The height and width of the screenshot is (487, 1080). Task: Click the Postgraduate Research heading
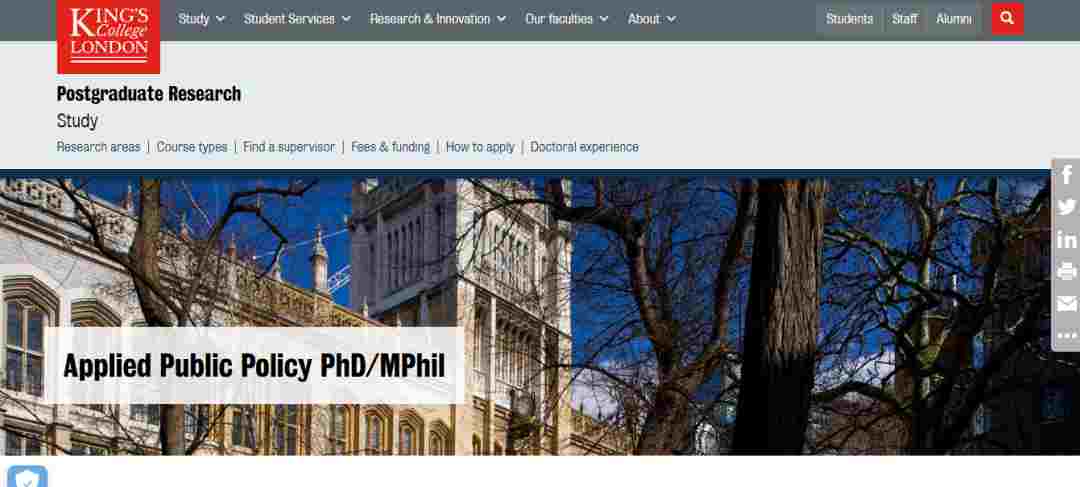(149, 94)
